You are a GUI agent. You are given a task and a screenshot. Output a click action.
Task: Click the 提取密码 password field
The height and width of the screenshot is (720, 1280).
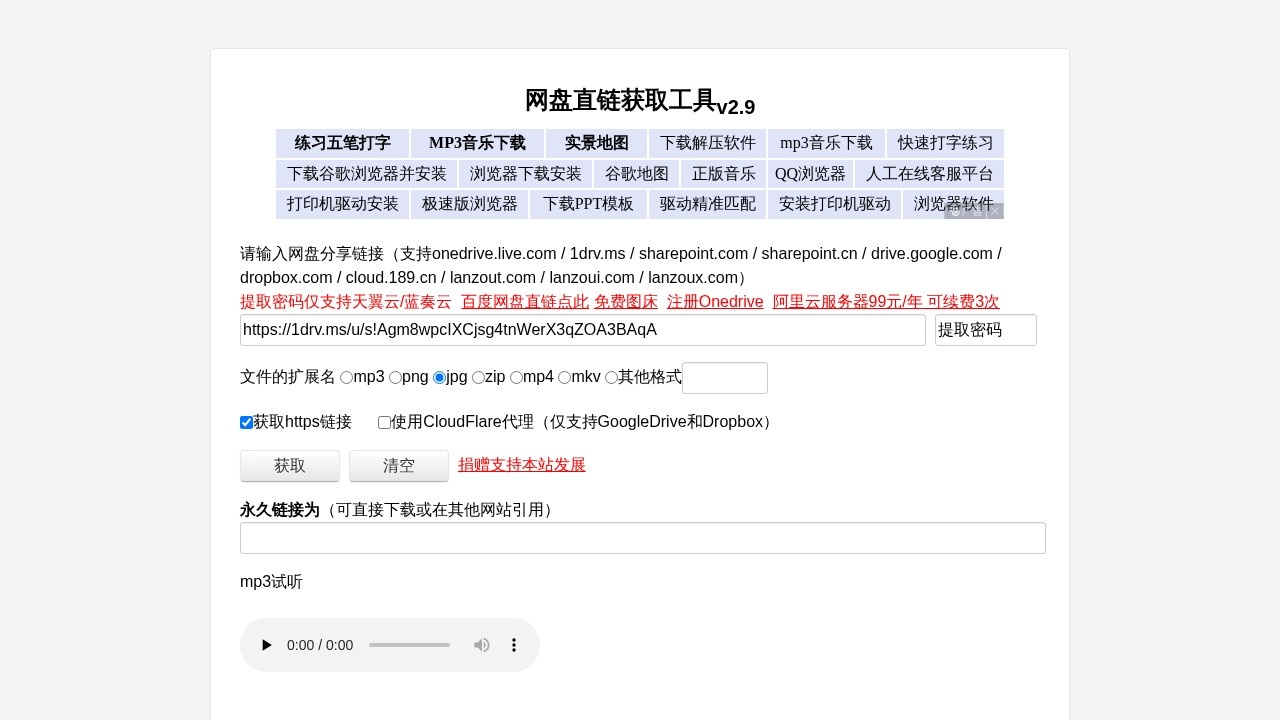pyautogui.click(x=986, y=330)
